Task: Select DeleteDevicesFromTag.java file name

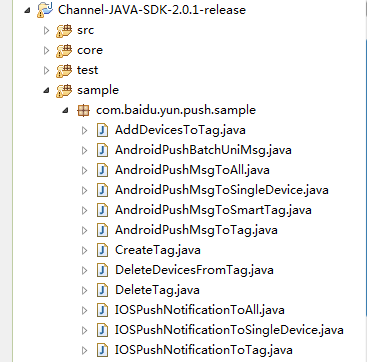Action: pyautogui.click(x=194, y=270)
